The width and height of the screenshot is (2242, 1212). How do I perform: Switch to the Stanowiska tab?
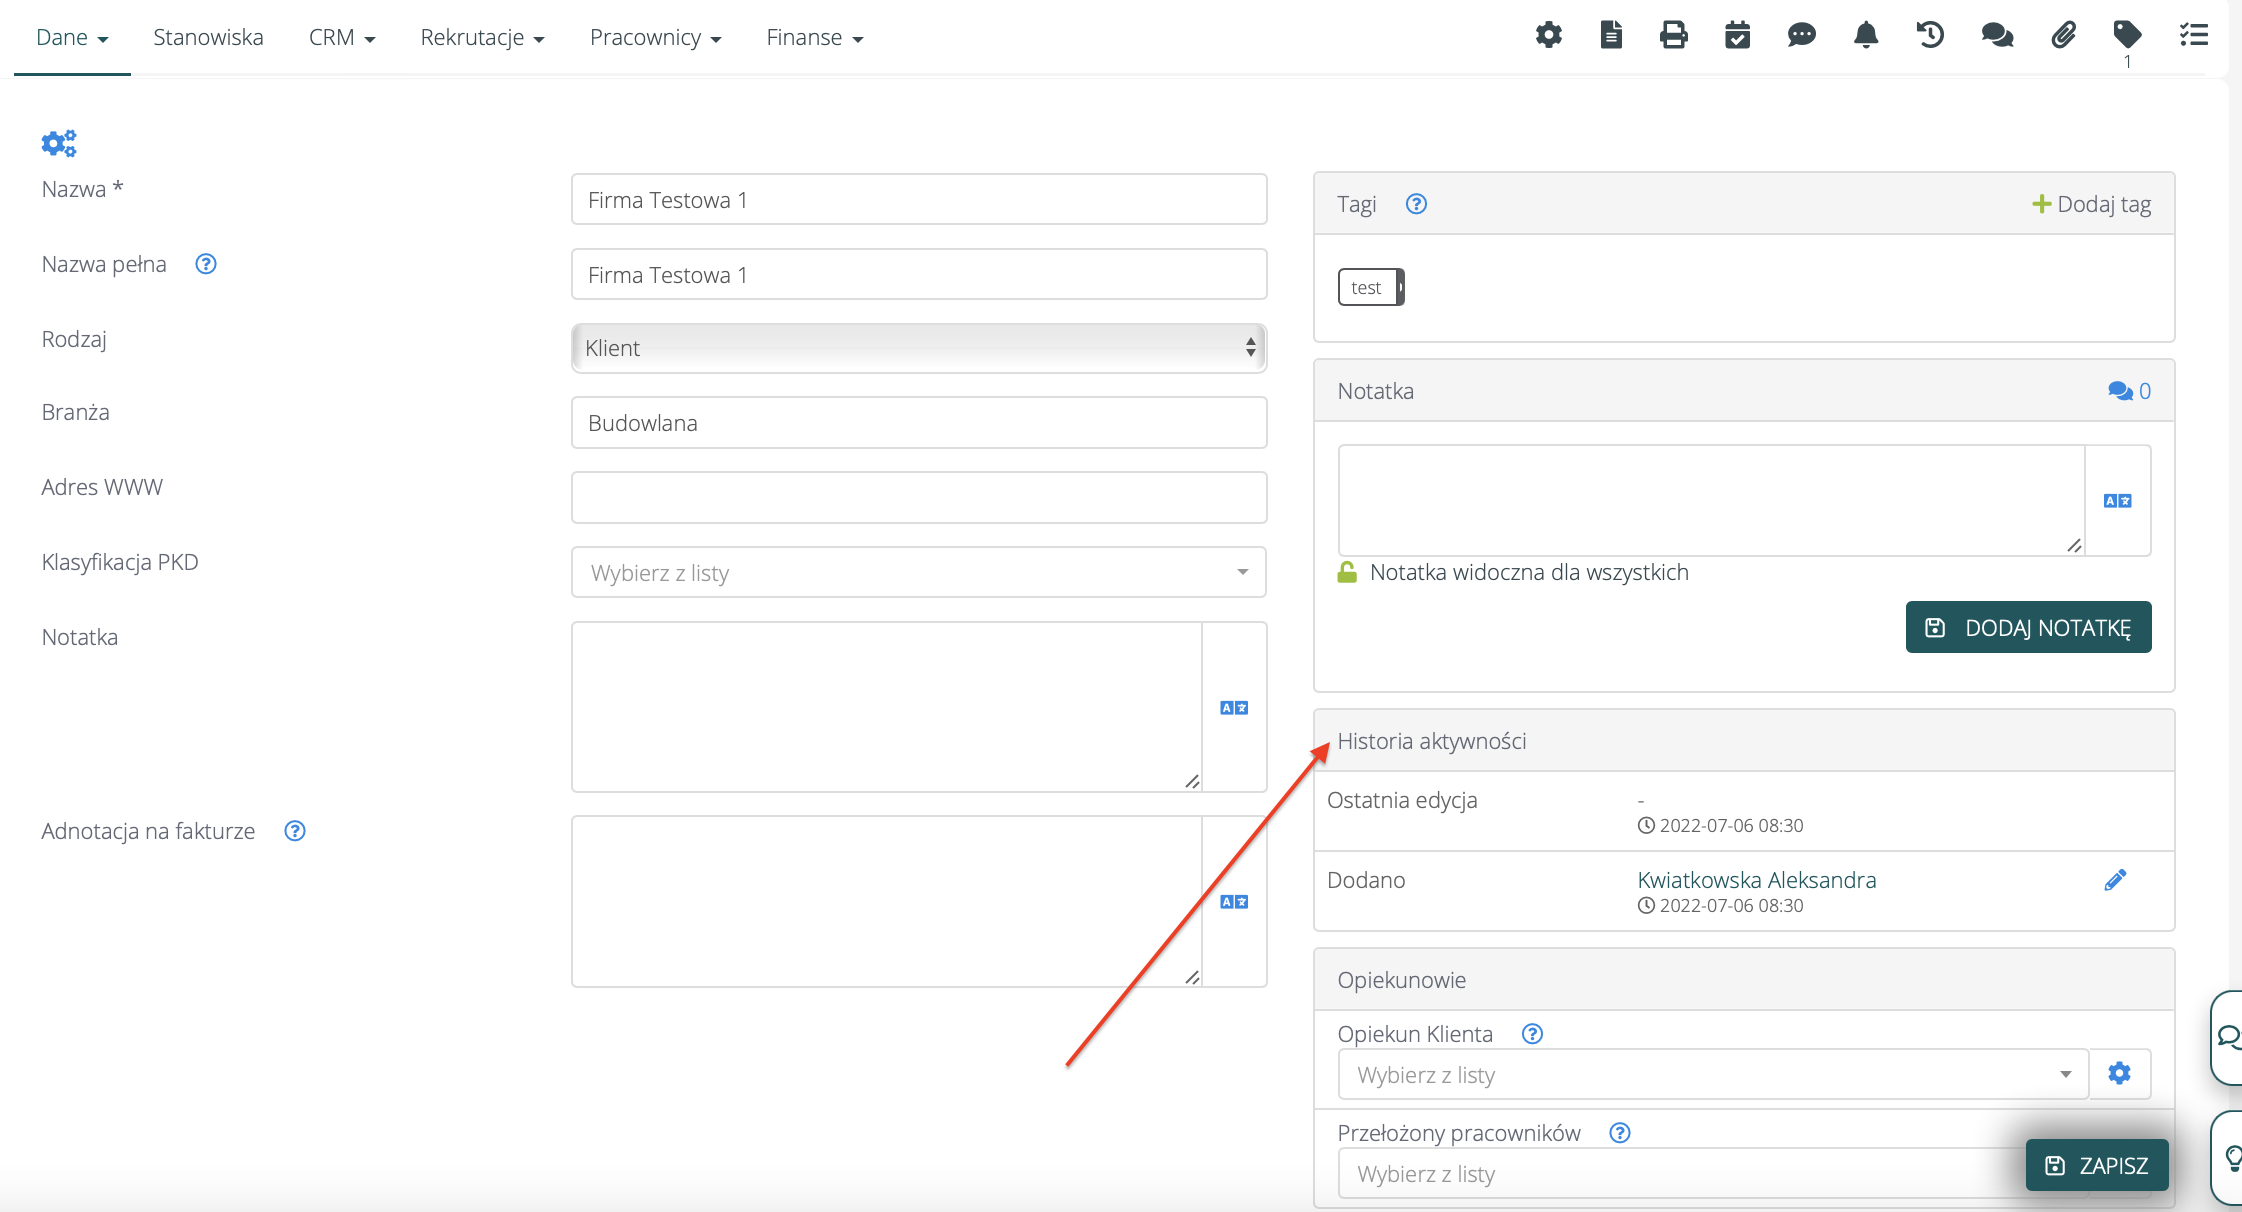click(208, 38)
